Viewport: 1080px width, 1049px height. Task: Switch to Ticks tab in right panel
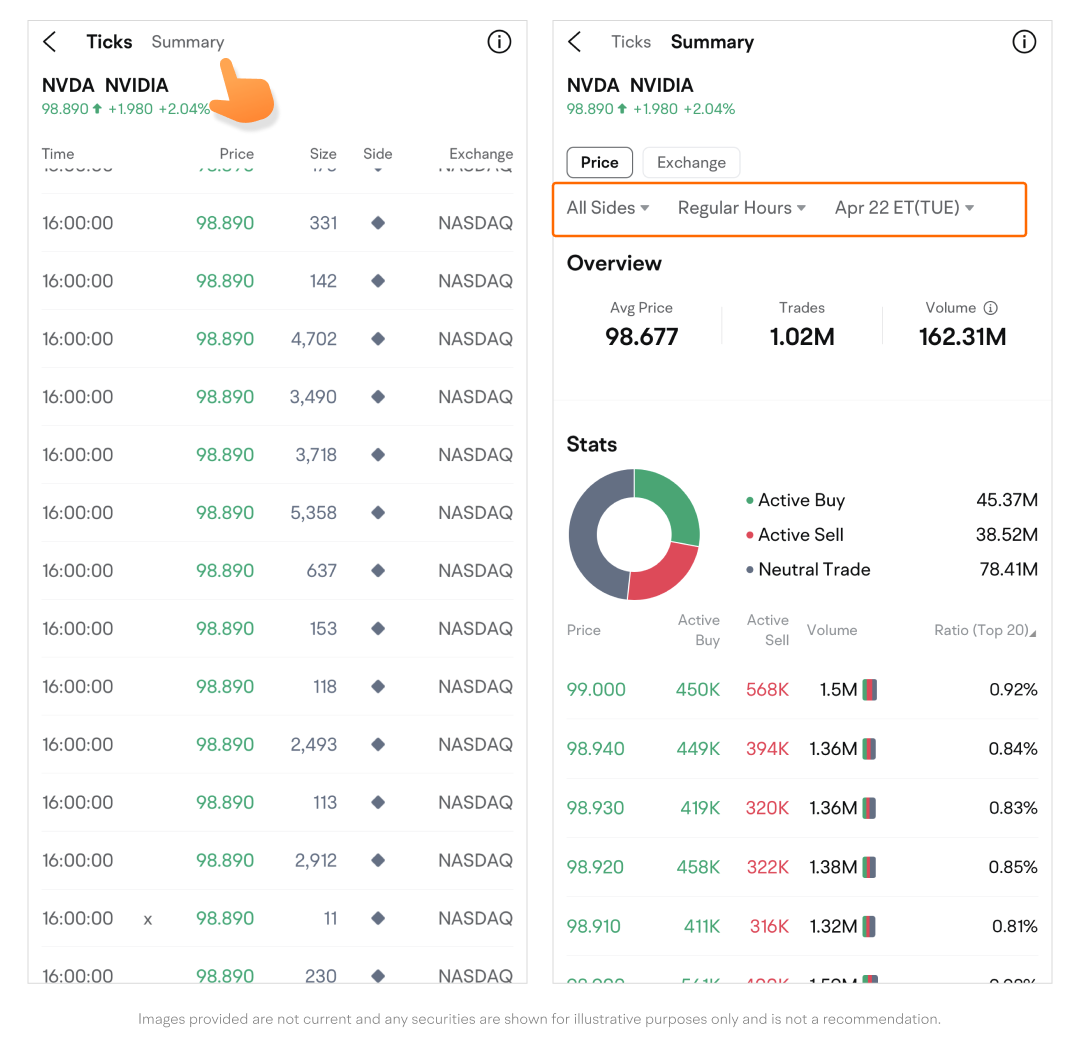click(631, 42)
